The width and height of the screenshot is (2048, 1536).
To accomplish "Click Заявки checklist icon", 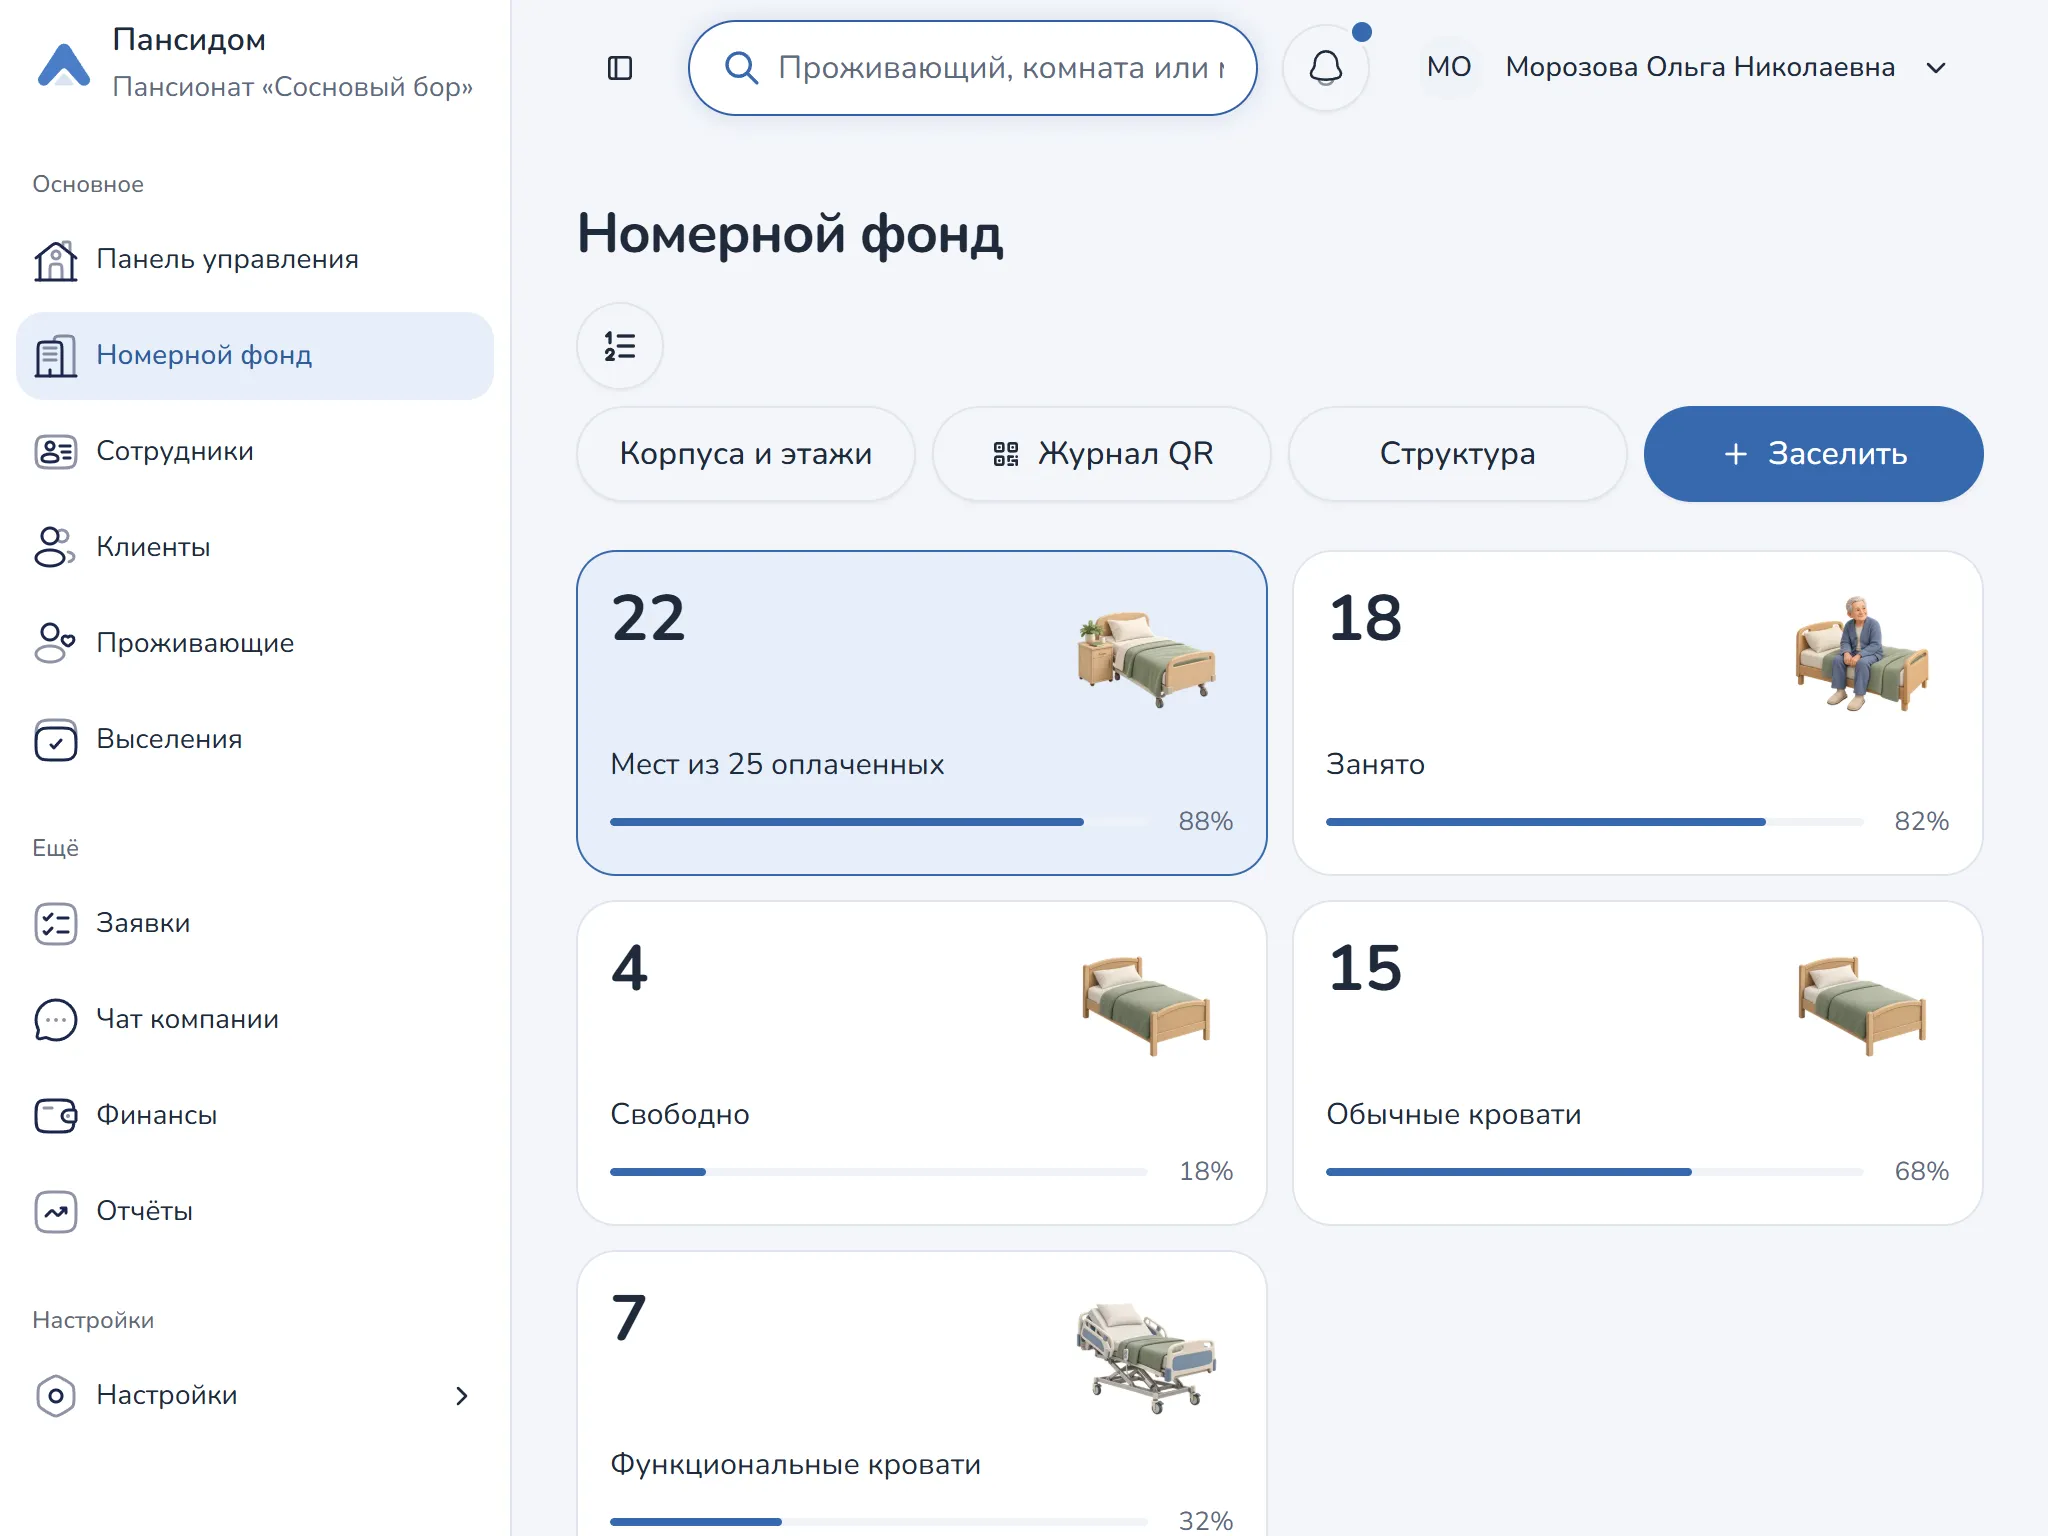I will coord(56,924).
